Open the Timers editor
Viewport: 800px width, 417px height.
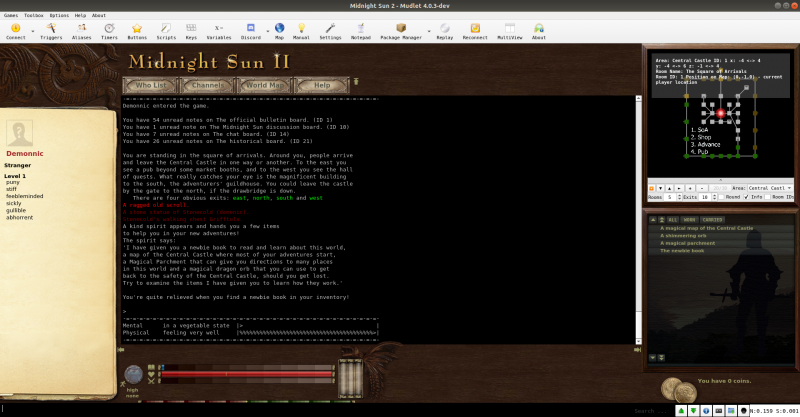(109, 31)
